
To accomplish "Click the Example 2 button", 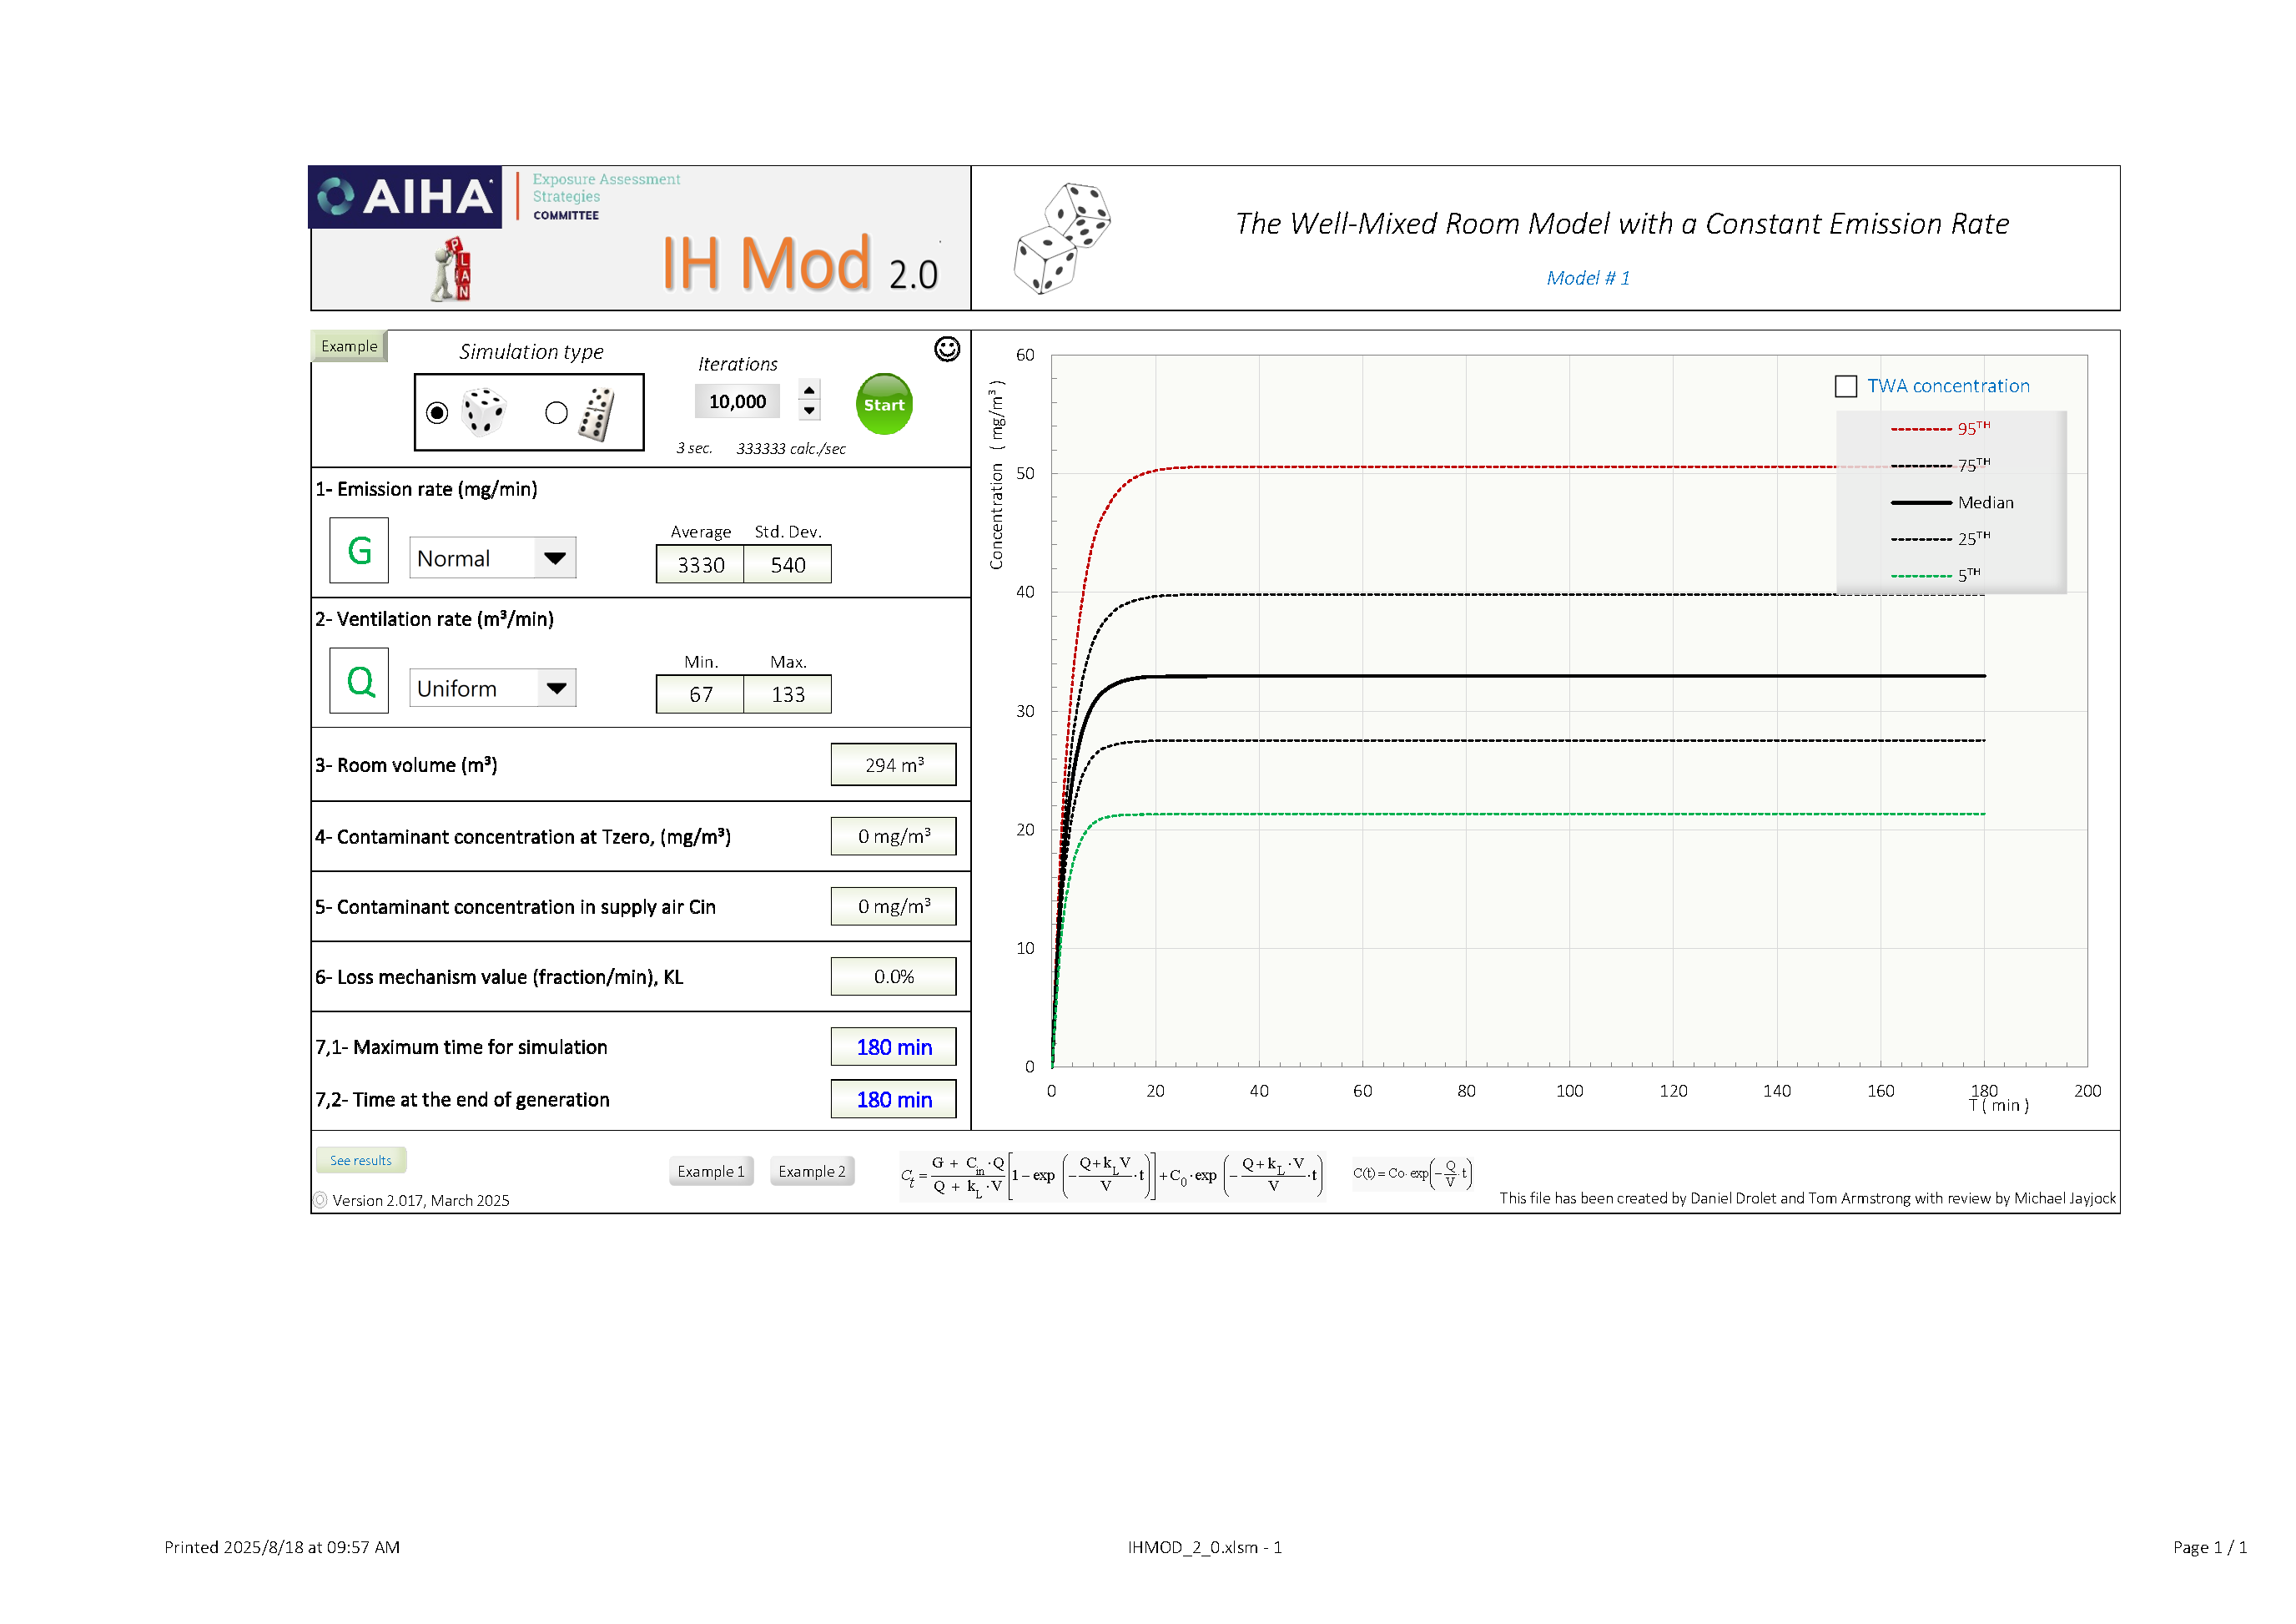I will pos(811,1171).
